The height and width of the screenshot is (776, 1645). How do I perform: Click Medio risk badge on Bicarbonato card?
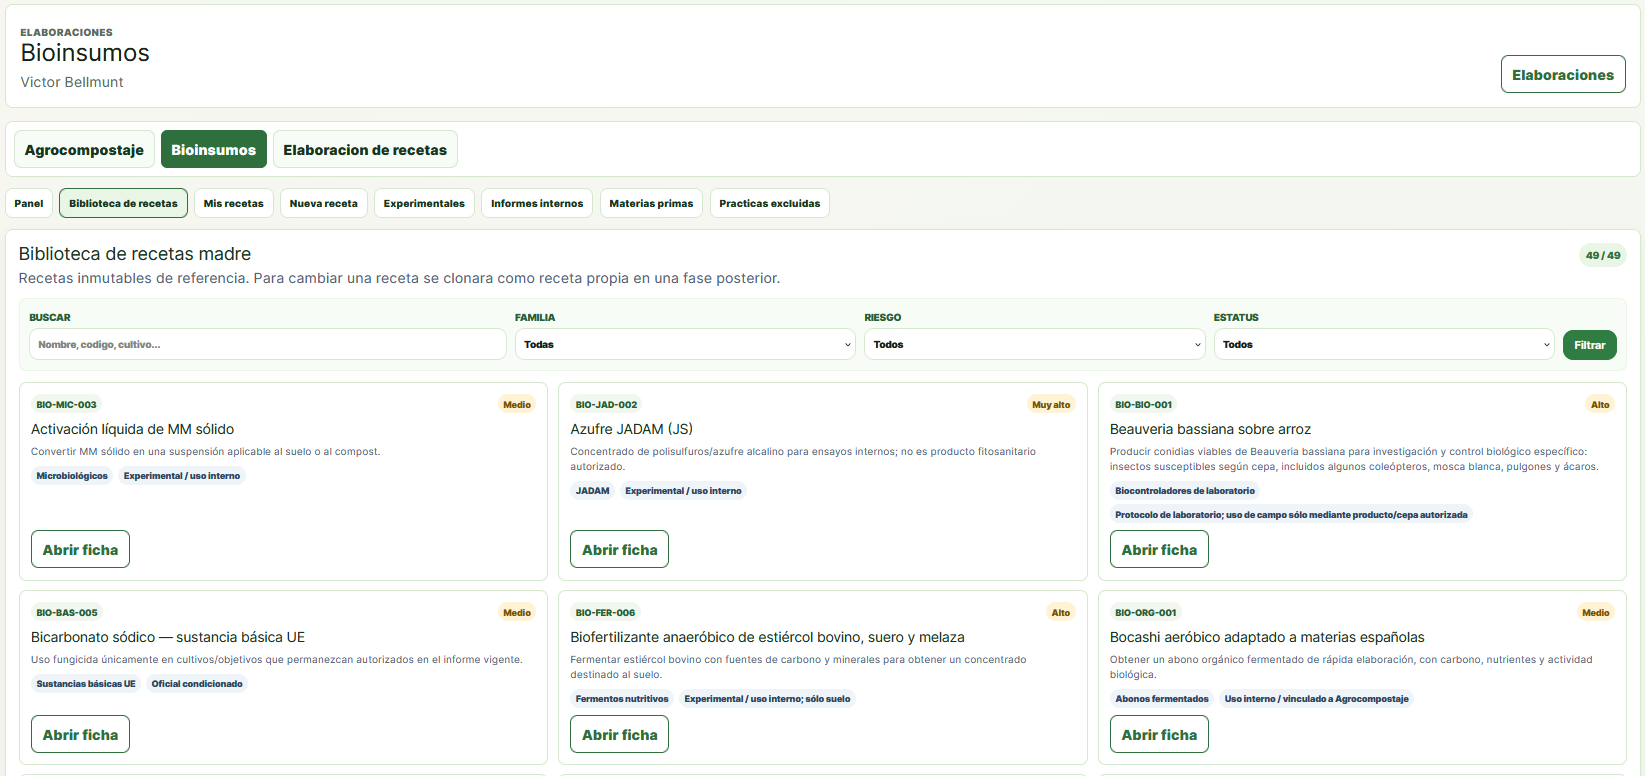[517, 613]
